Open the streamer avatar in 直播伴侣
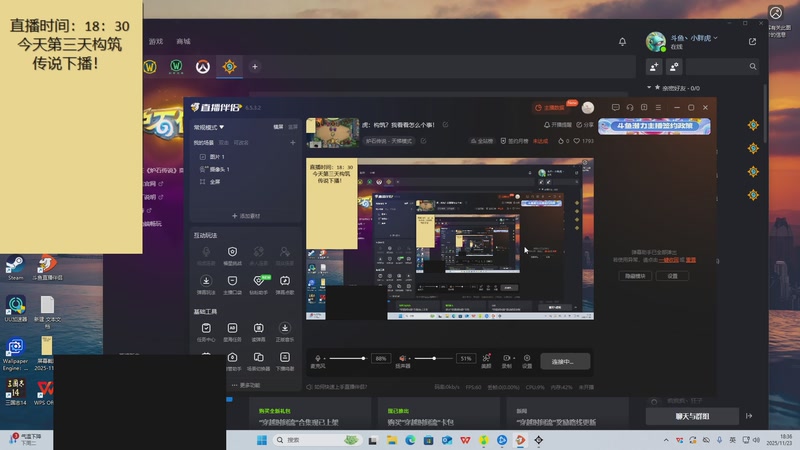Screen dimensions: 800x450 [x=588, y=108]
